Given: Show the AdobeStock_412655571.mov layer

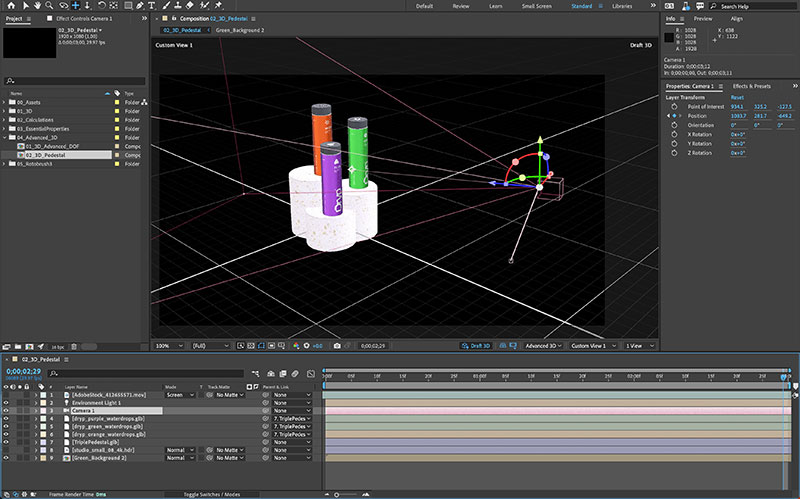Looking at the screenshot, I should 6,395.
